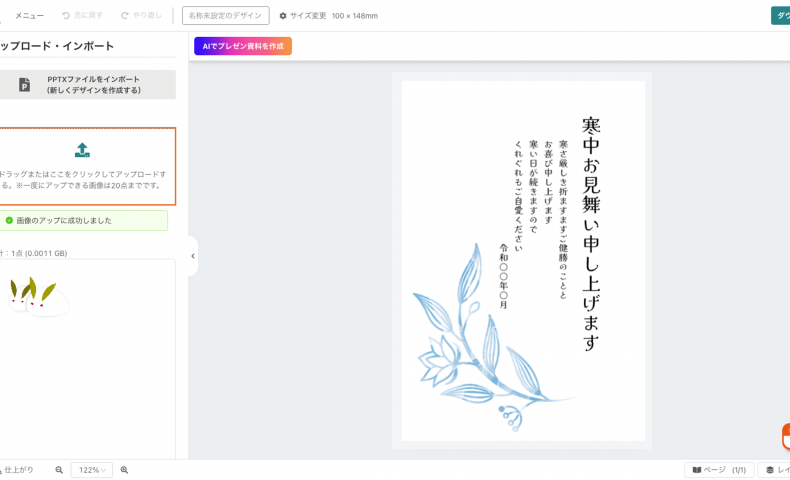Click the green download button

coord(780,16)
